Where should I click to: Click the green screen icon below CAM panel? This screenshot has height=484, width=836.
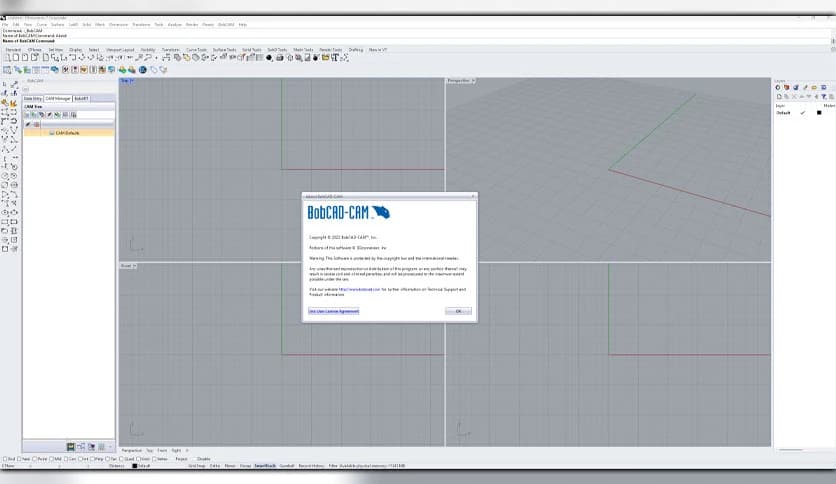70,447
